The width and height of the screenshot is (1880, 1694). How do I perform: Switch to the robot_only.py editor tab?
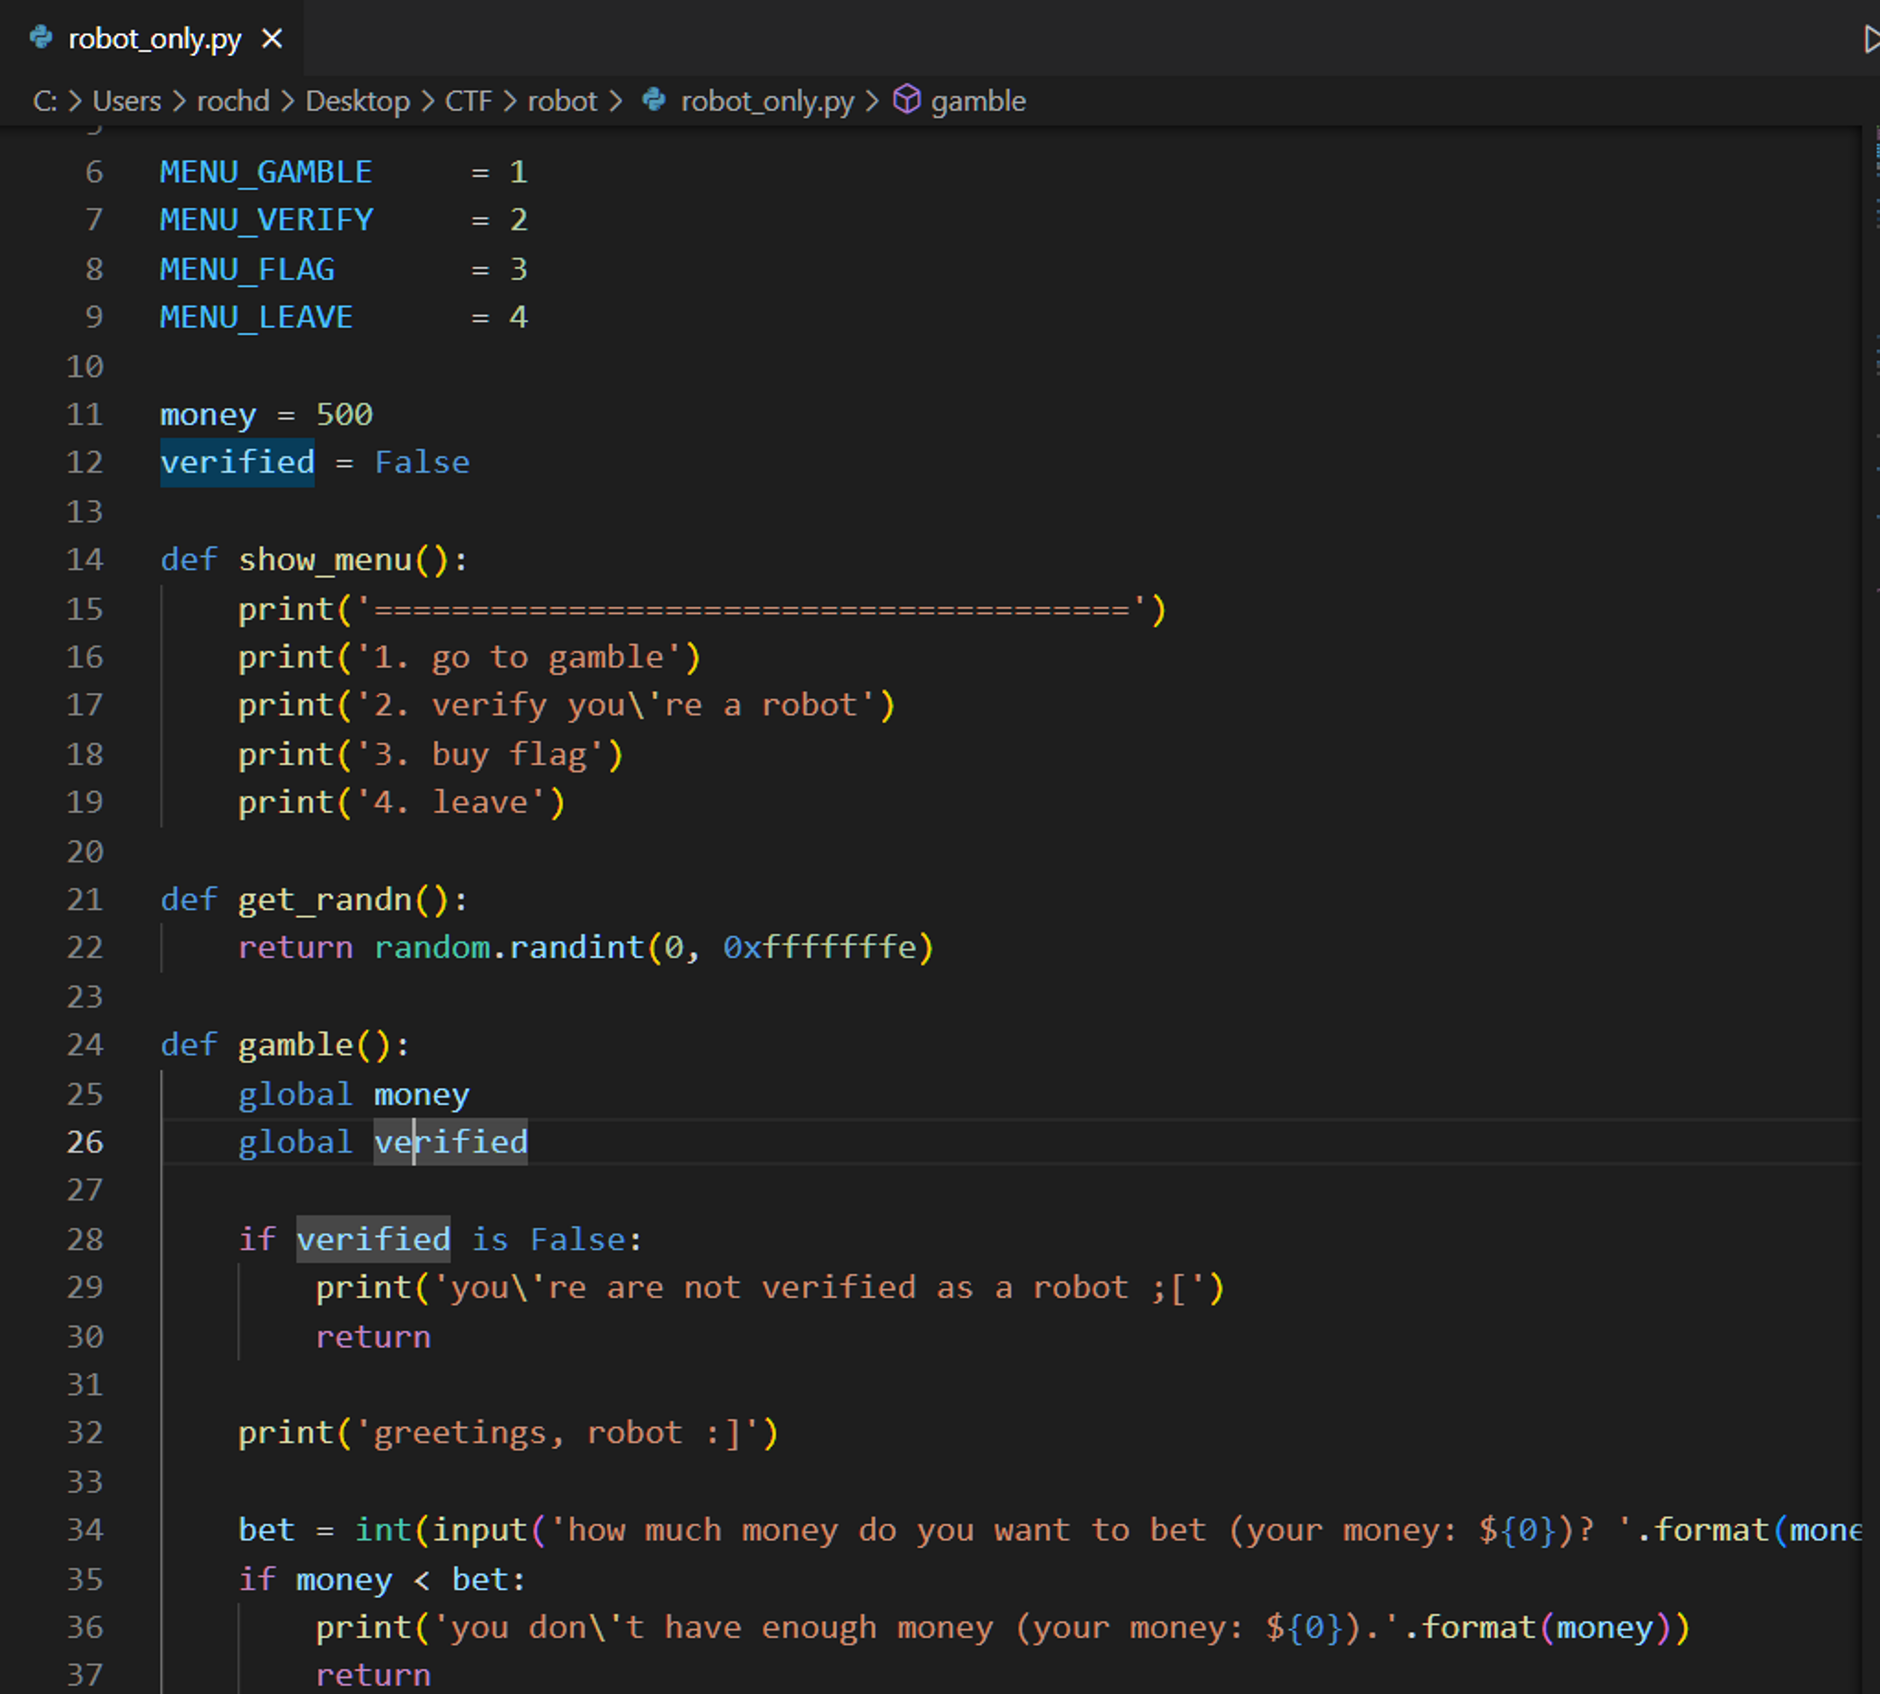153,39
